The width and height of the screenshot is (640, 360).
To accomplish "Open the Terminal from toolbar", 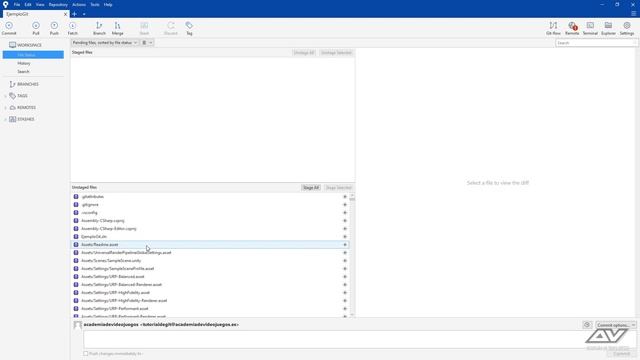I will click(x=590, y=28).
